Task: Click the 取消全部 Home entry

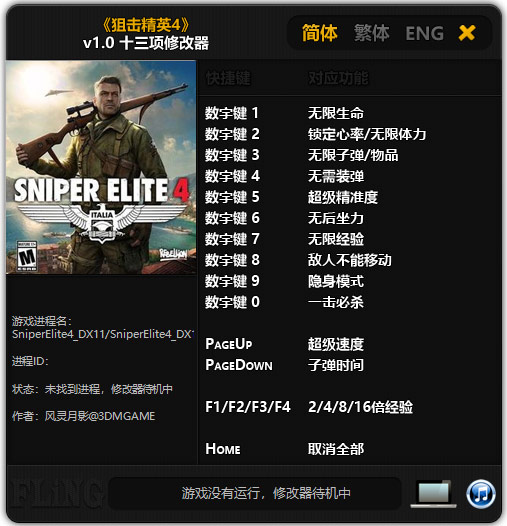Action: point(336,449)
